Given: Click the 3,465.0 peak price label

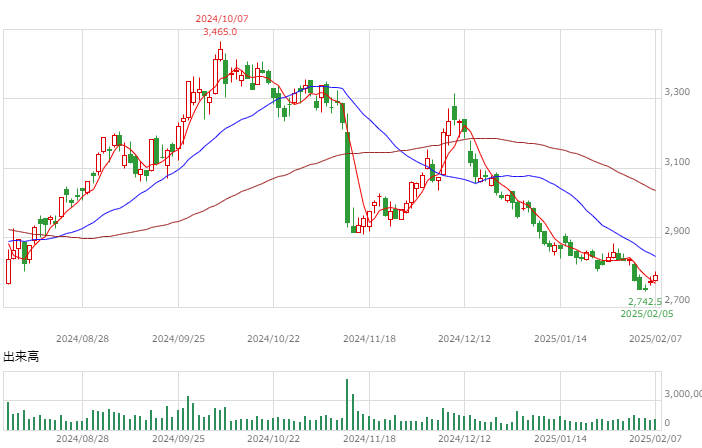Looking at the screenshot, I should pos(220,32).
